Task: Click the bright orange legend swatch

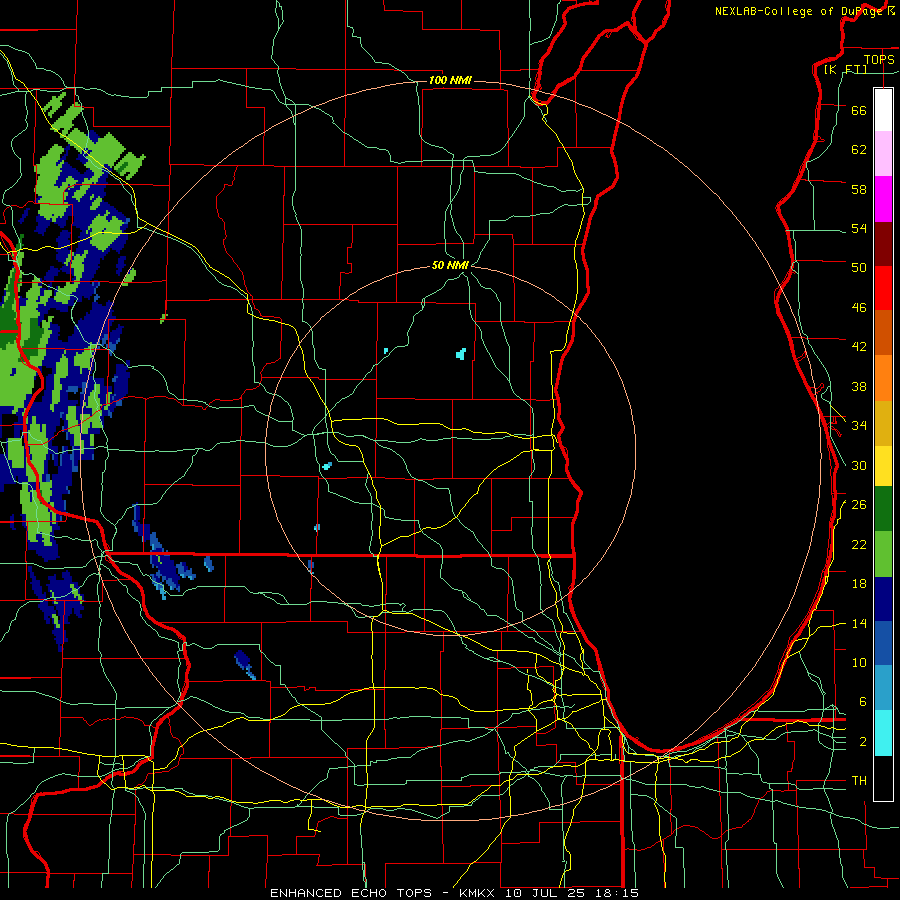Action: (x=883, y=378)
